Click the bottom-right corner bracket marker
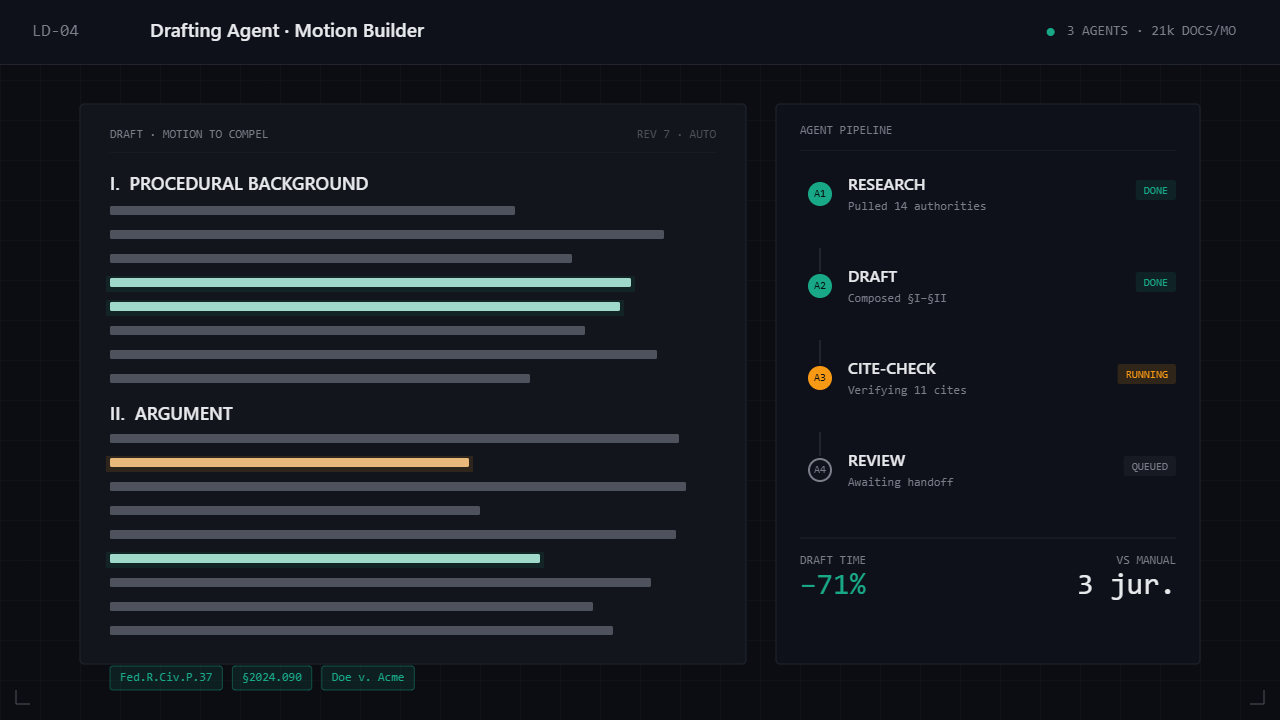1280x720 pixels. (1258, 697)
